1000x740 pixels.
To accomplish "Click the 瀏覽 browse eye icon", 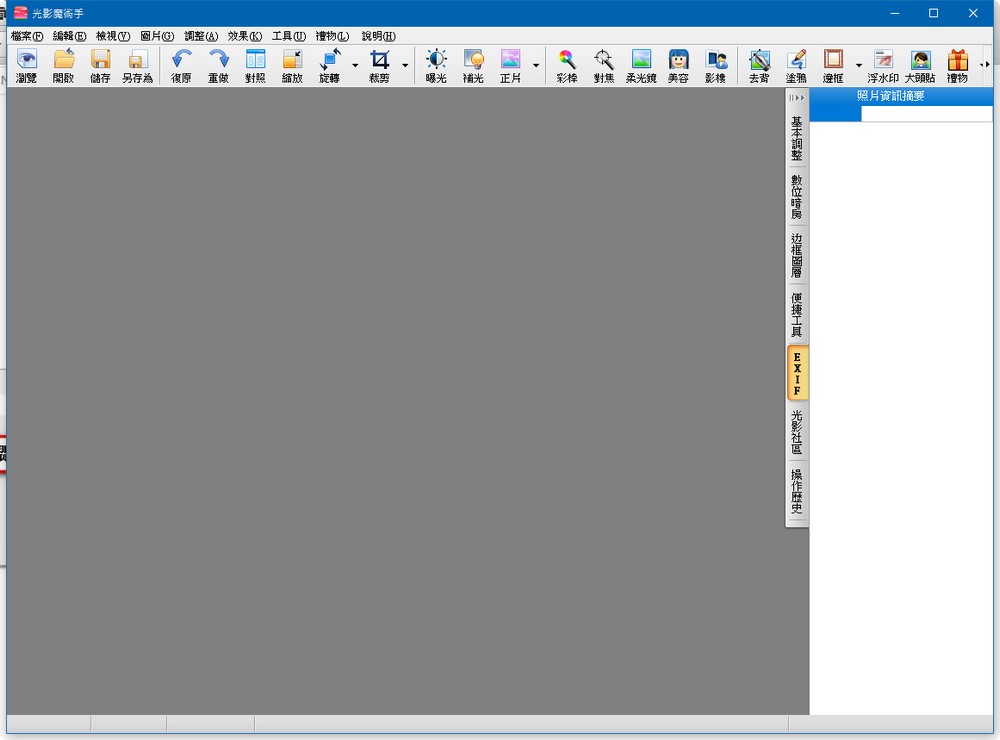I will (27, 65).
